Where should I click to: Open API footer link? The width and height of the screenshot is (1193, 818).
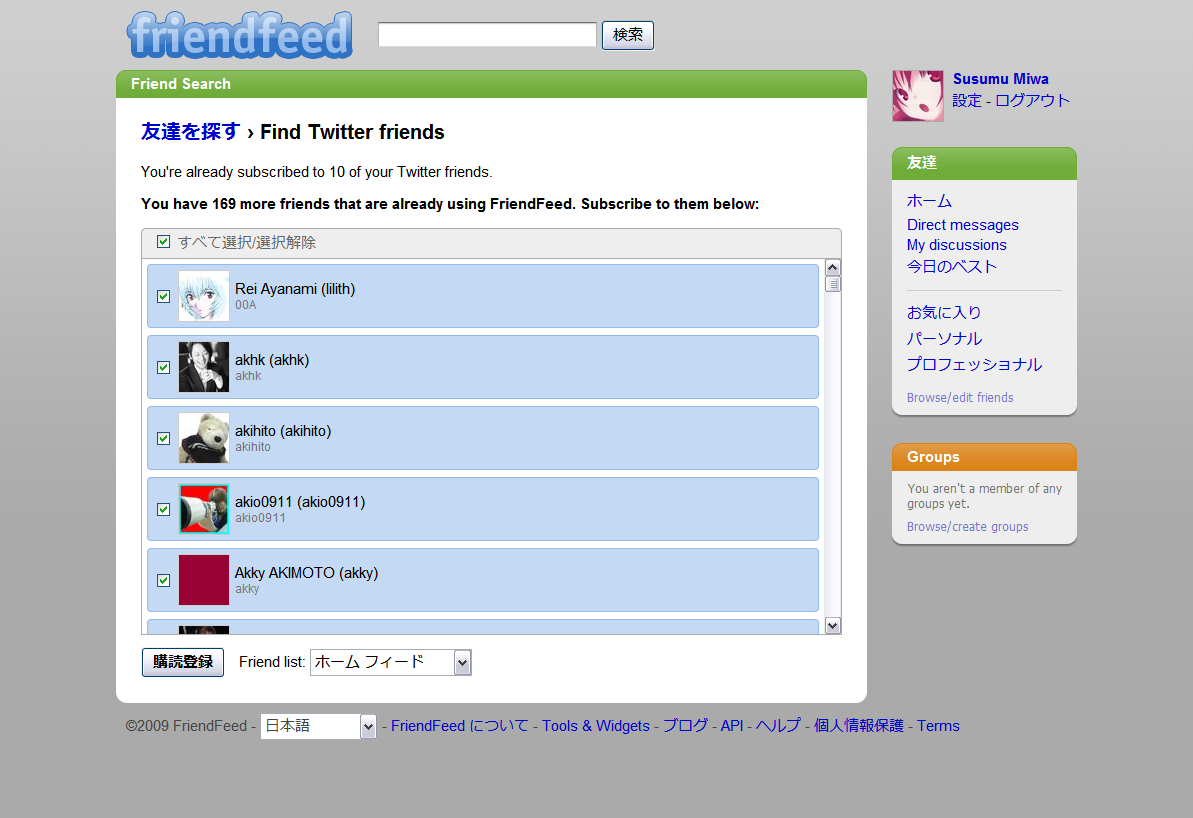[x=732, y=726]
